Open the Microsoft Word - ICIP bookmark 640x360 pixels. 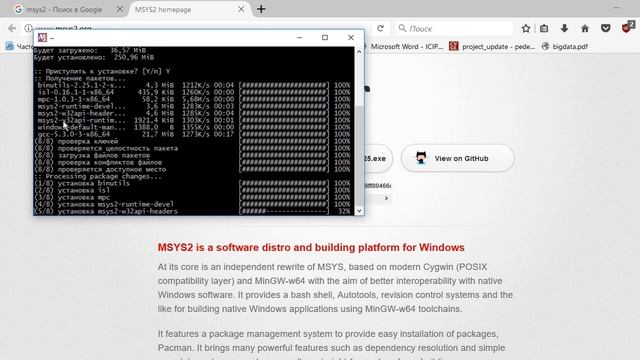[x=406, y=47]
